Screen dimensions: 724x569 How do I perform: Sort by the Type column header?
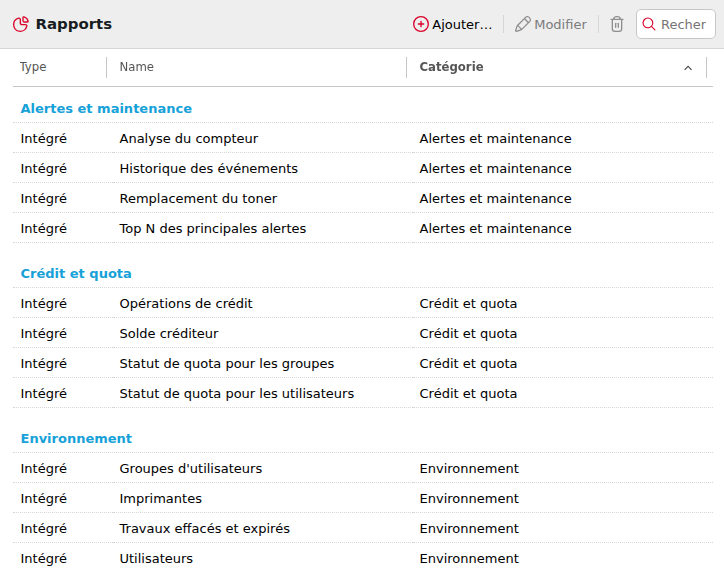(x=33, y=67)
